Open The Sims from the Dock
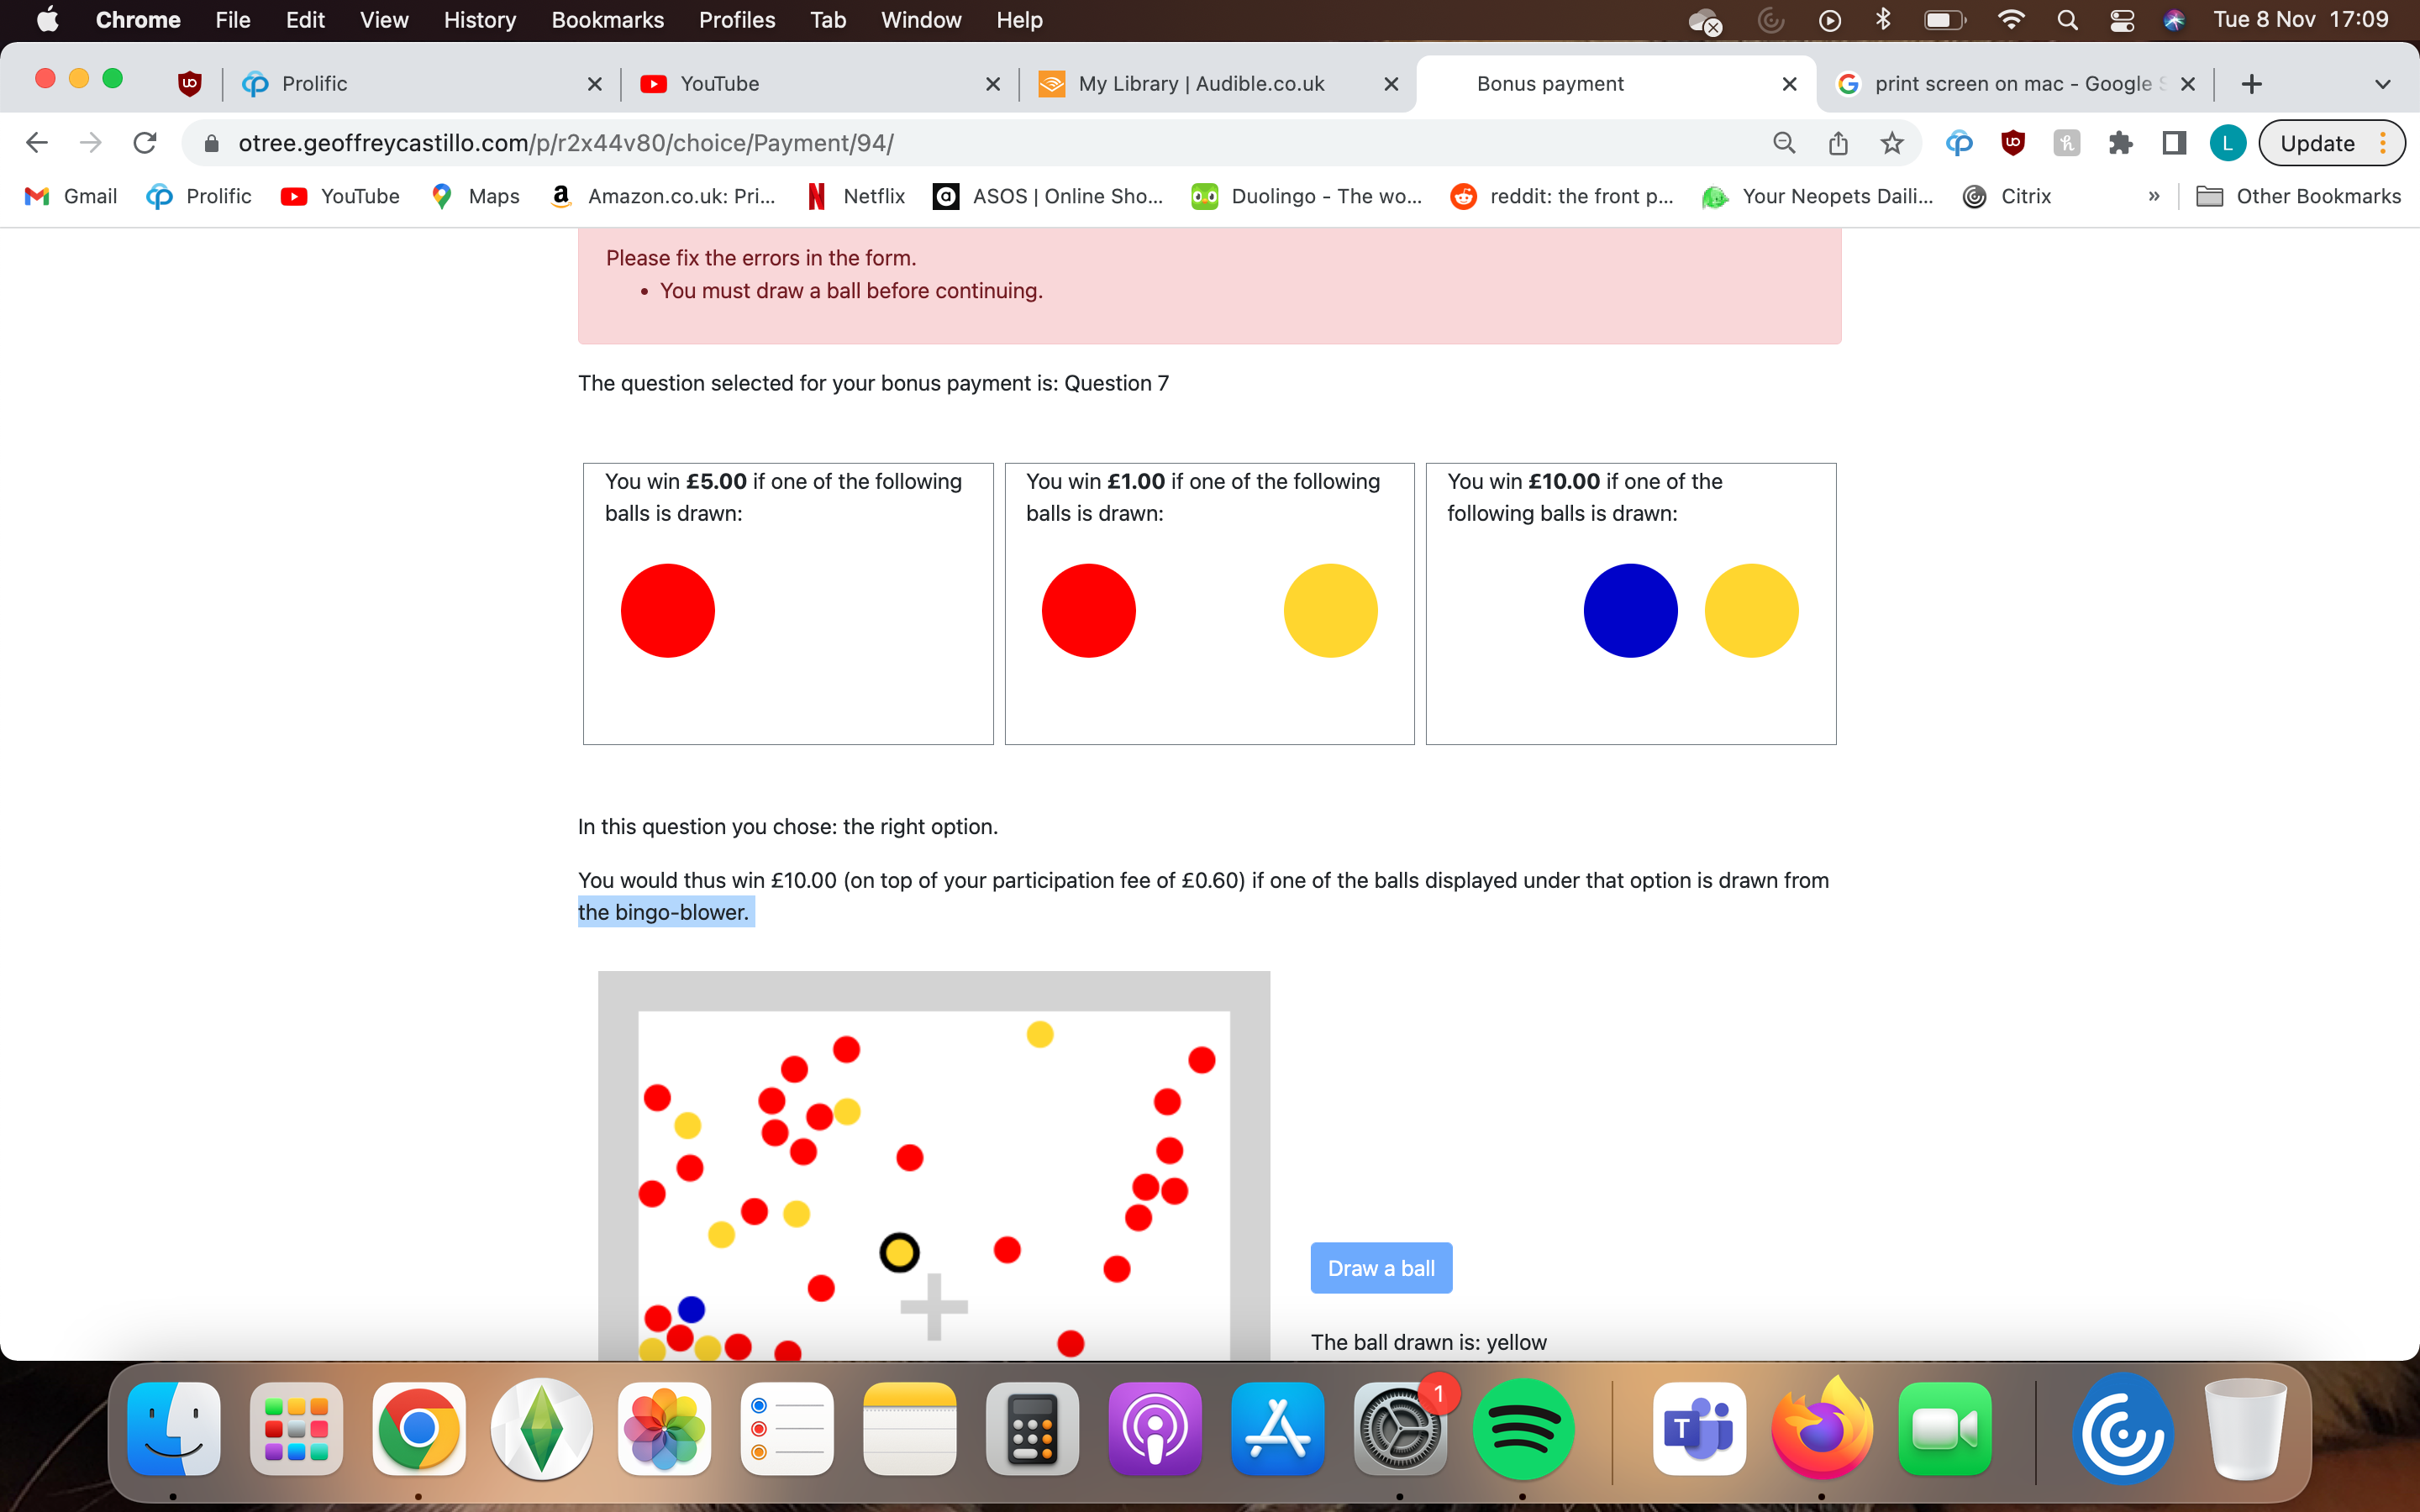 tap(542, 1429)
